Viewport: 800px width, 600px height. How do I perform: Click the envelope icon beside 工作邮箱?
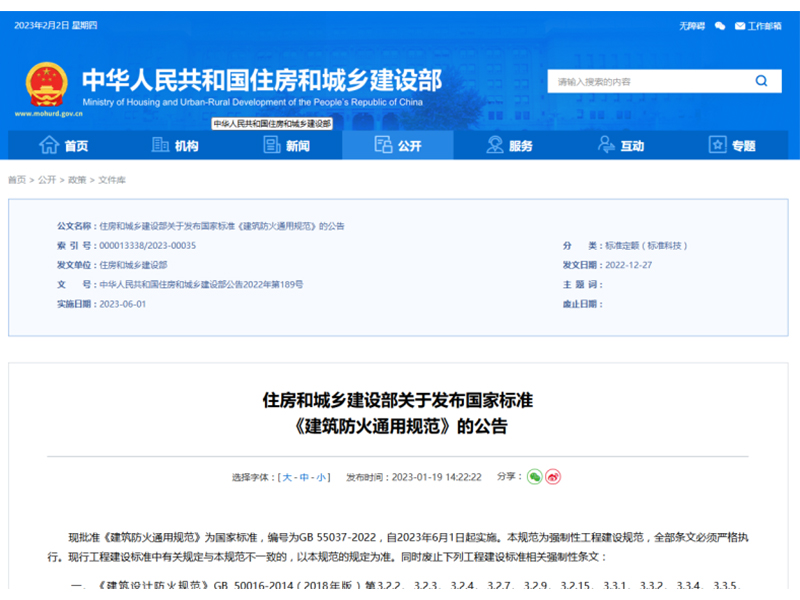pos(739,25)
